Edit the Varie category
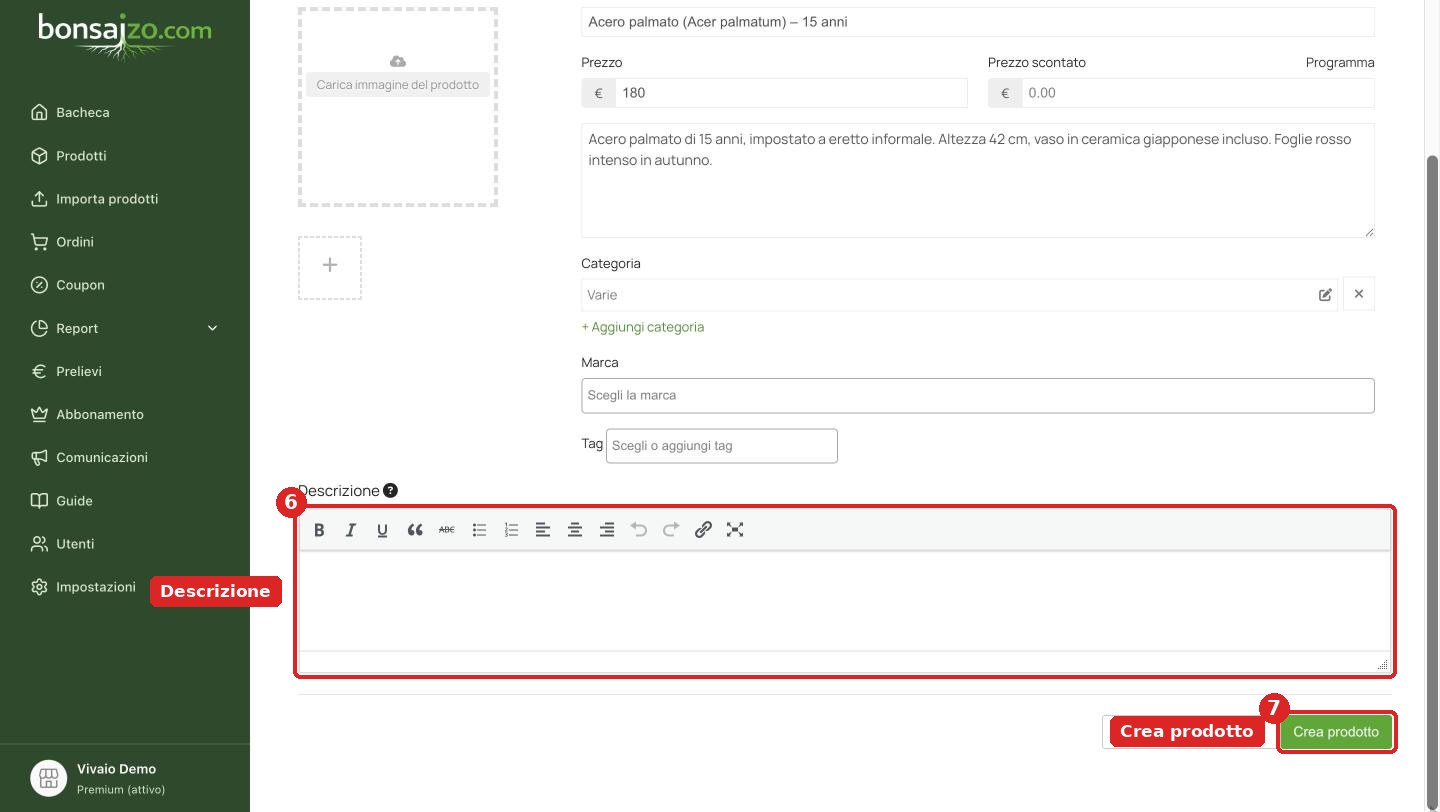The height and width of the screenshot is (812, 1440). [1325, 295]
